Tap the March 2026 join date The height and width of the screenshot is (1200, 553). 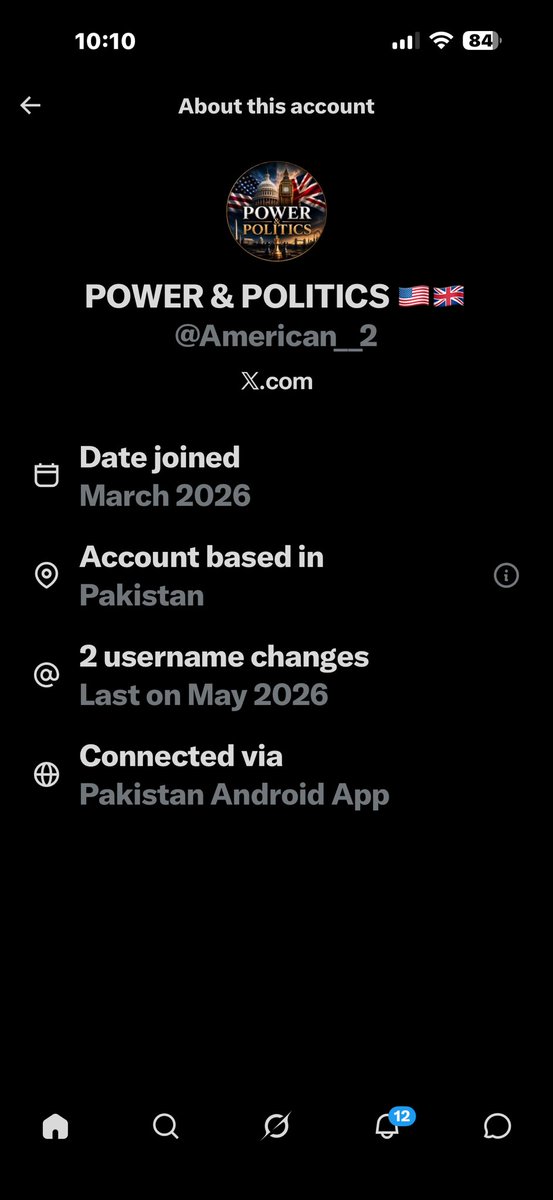[x=165, y=496]
